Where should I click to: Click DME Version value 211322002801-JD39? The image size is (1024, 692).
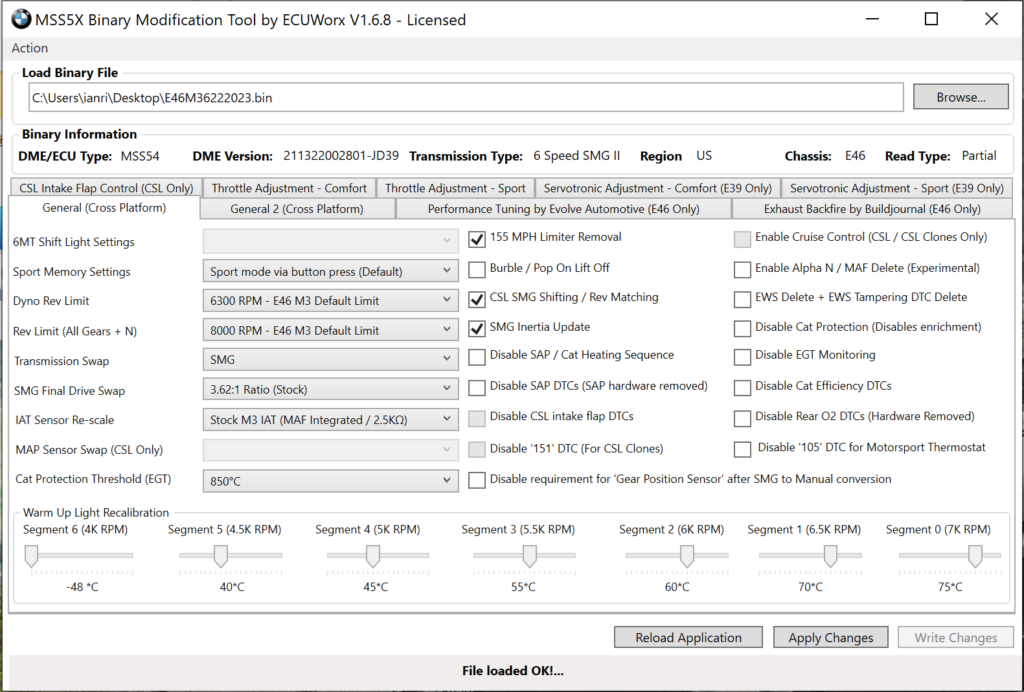coord(341,156)
